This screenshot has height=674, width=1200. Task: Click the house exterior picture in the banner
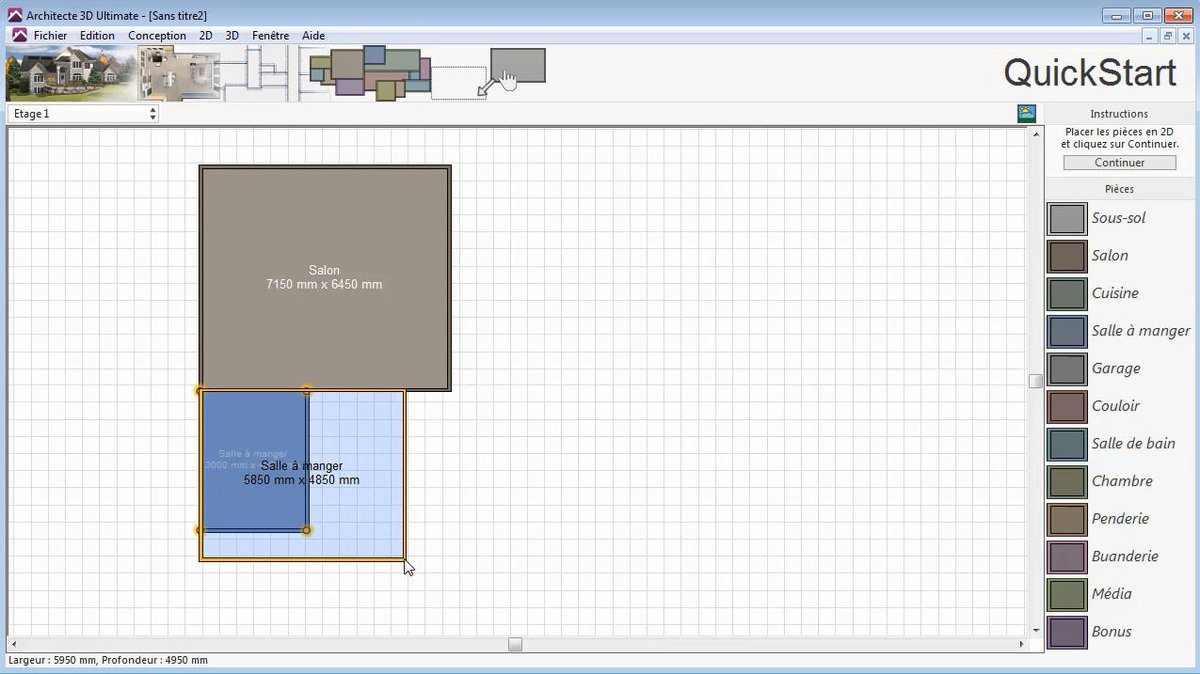point(70,73)
